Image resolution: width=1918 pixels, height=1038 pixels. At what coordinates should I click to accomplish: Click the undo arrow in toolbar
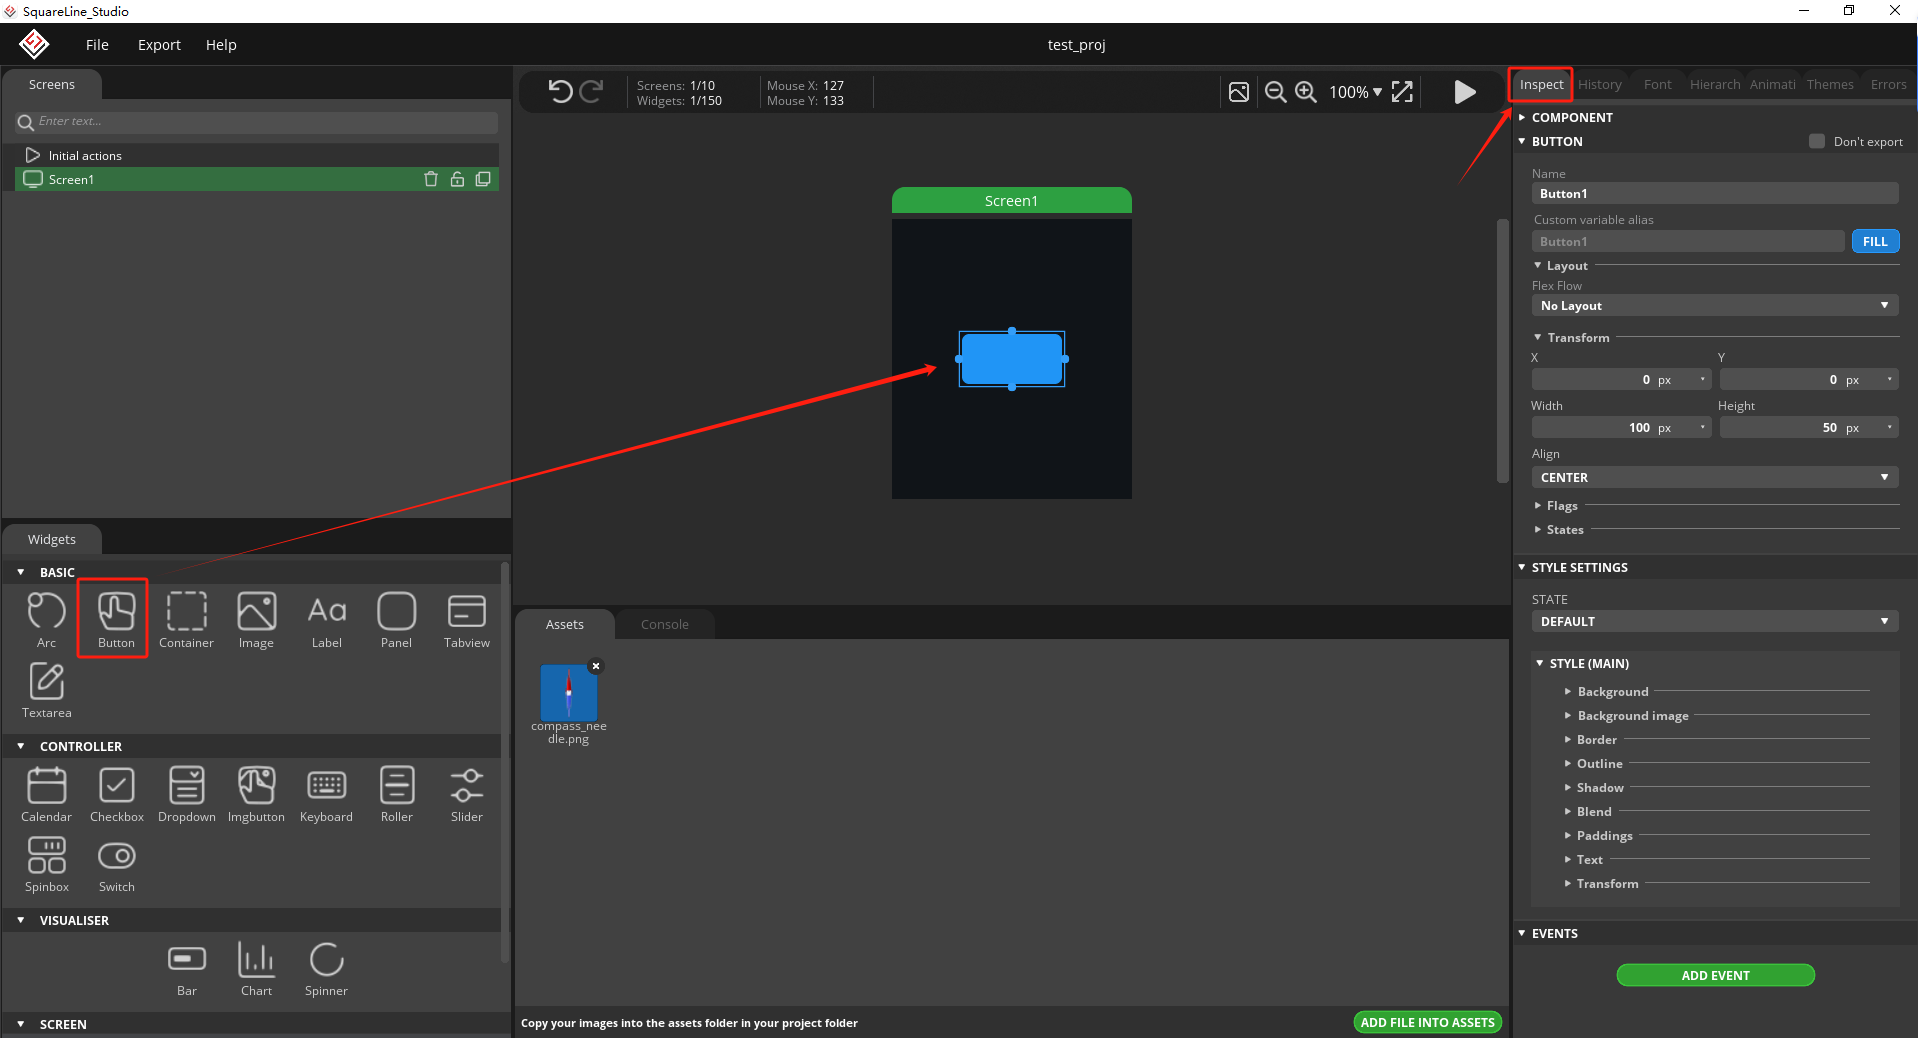click(x=560, y=92)
